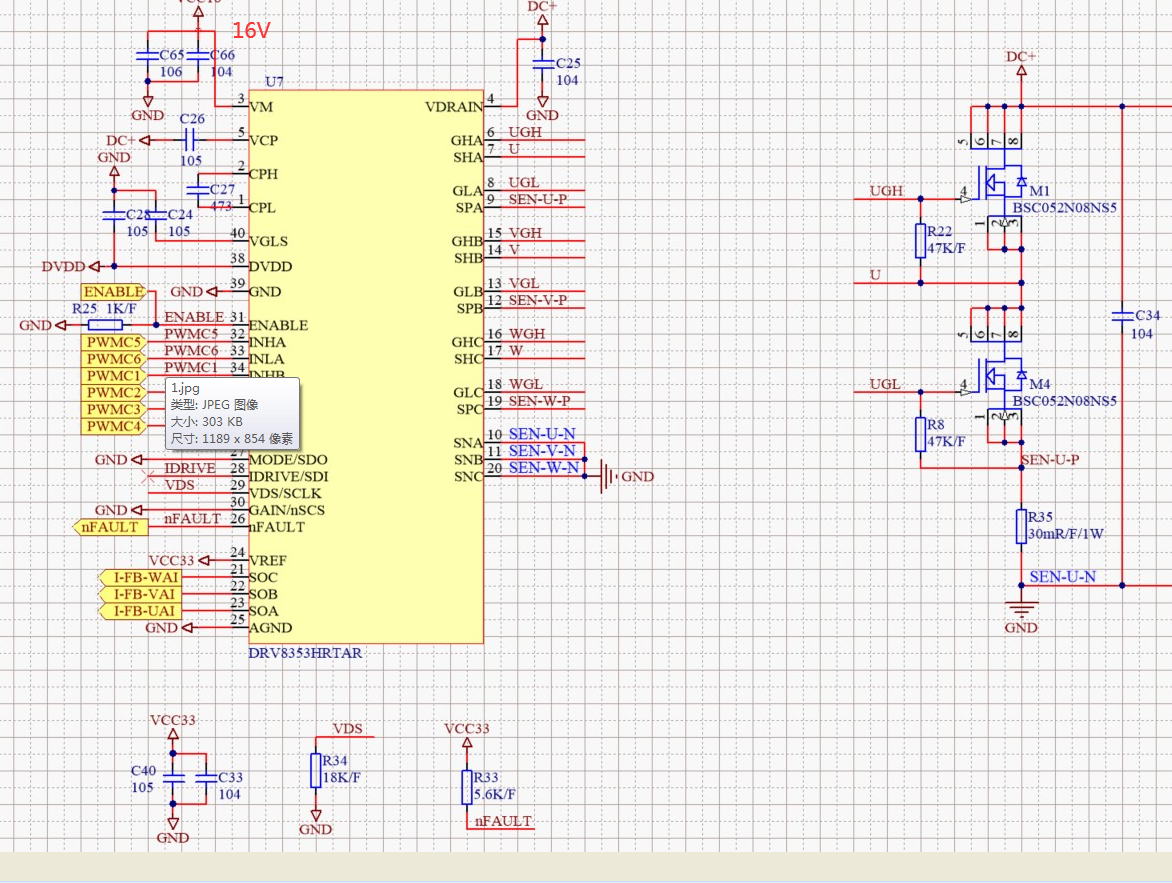
Task: Select capacitor C26 on the VCP line
Action: click(x=190, y=140)
